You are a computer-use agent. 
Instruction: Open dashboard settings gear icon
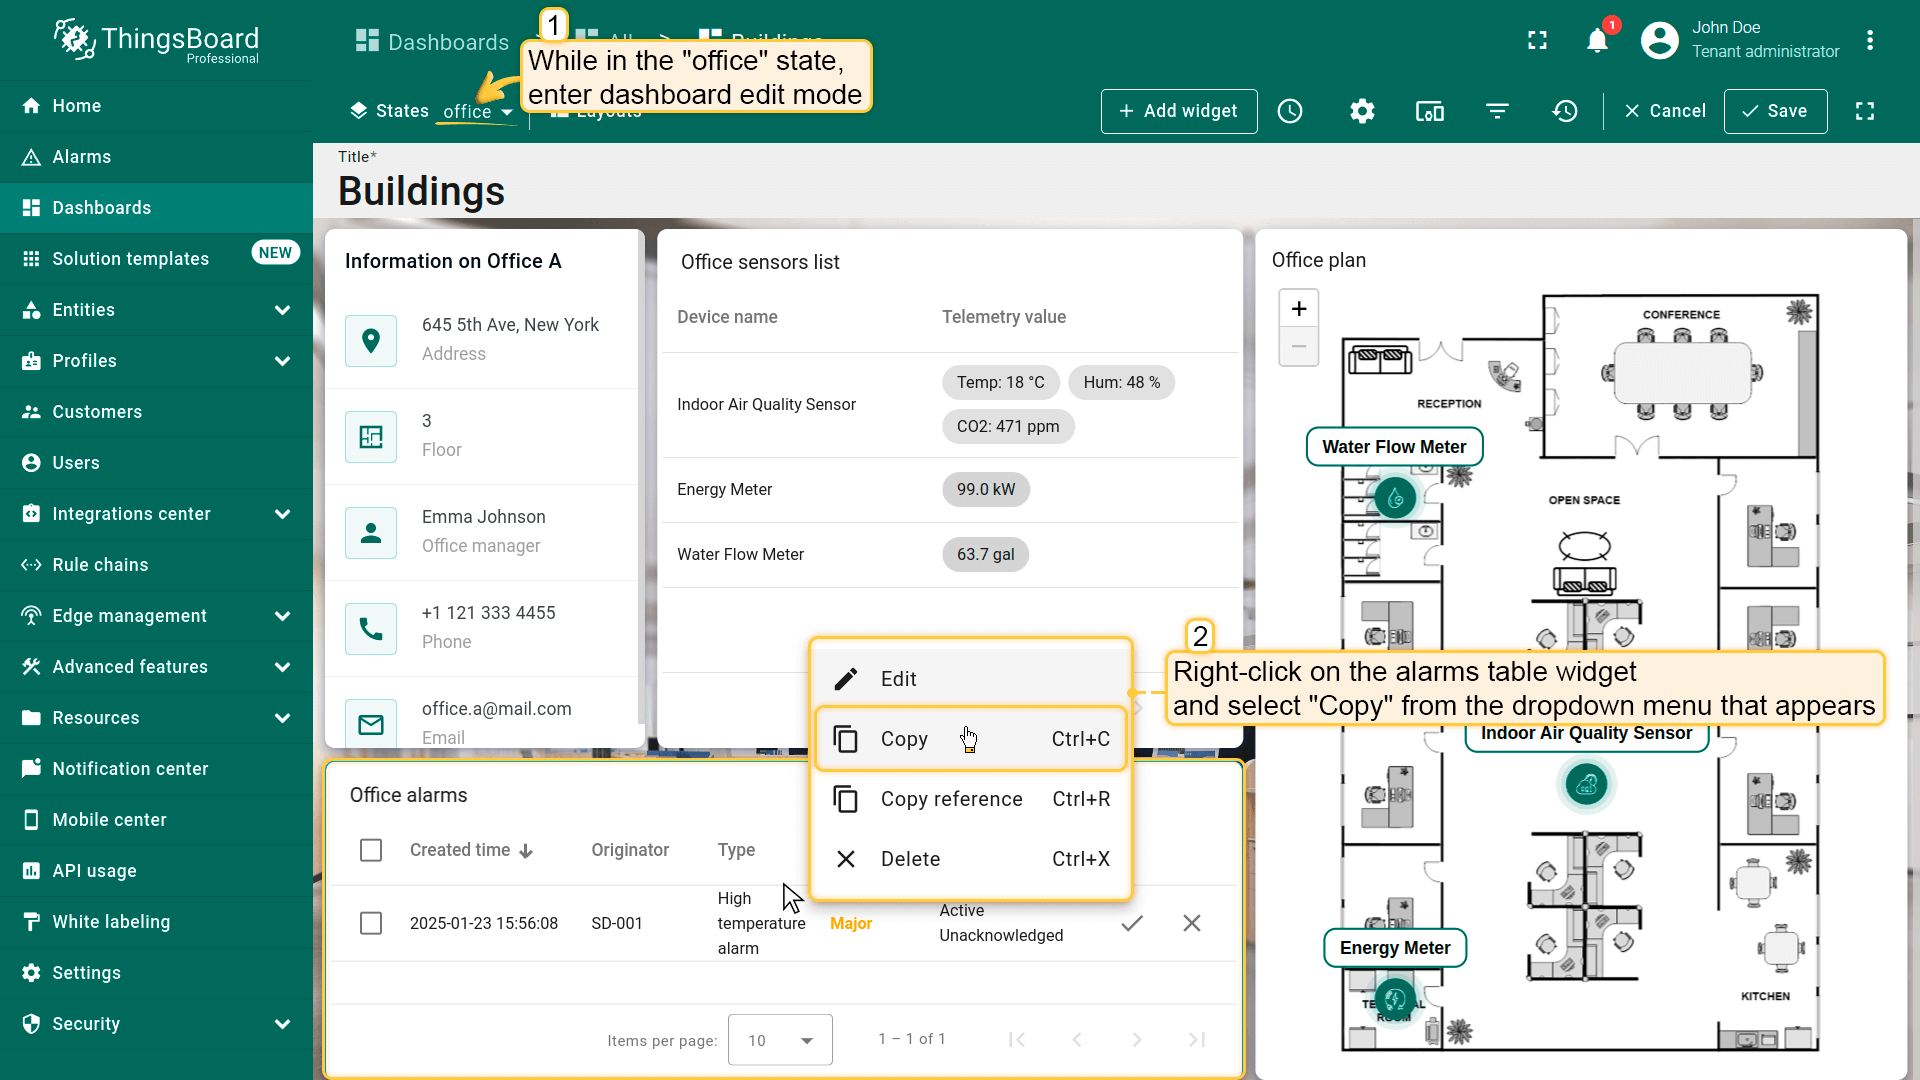(1362, 111)
